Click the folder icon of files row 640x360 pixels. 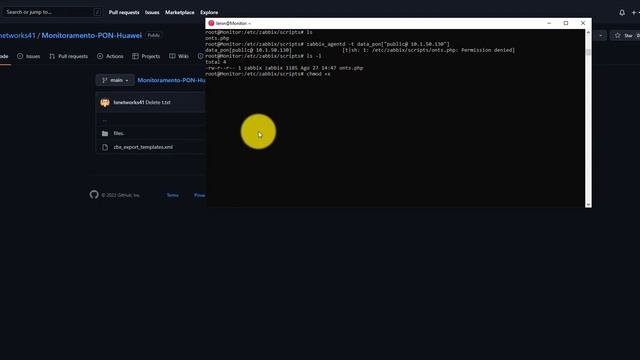pyautogui.click(x=105, y=133)
